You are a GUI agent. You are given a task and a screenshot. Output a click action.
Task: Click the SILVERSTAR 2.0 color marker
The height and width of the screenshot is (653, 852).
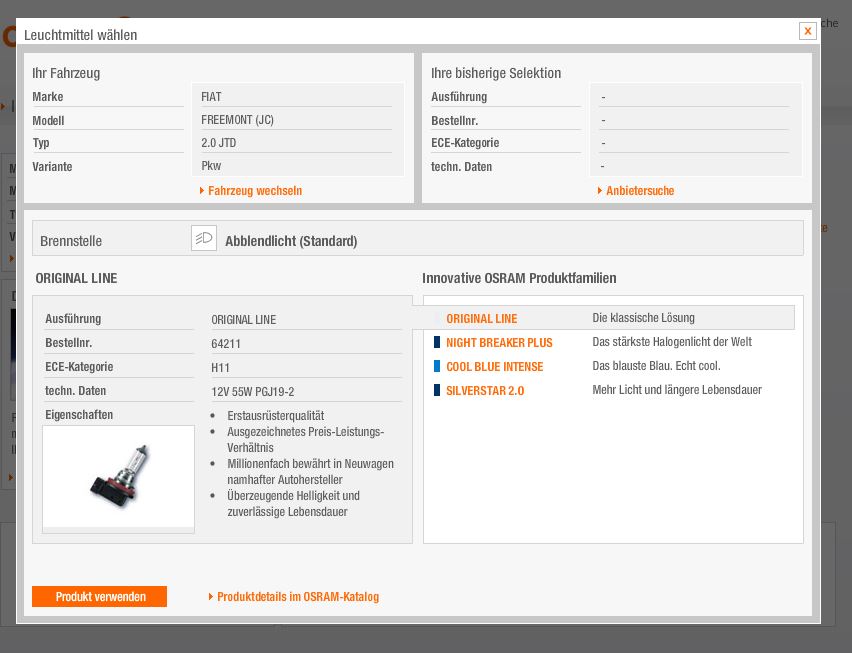pos(437,390)
